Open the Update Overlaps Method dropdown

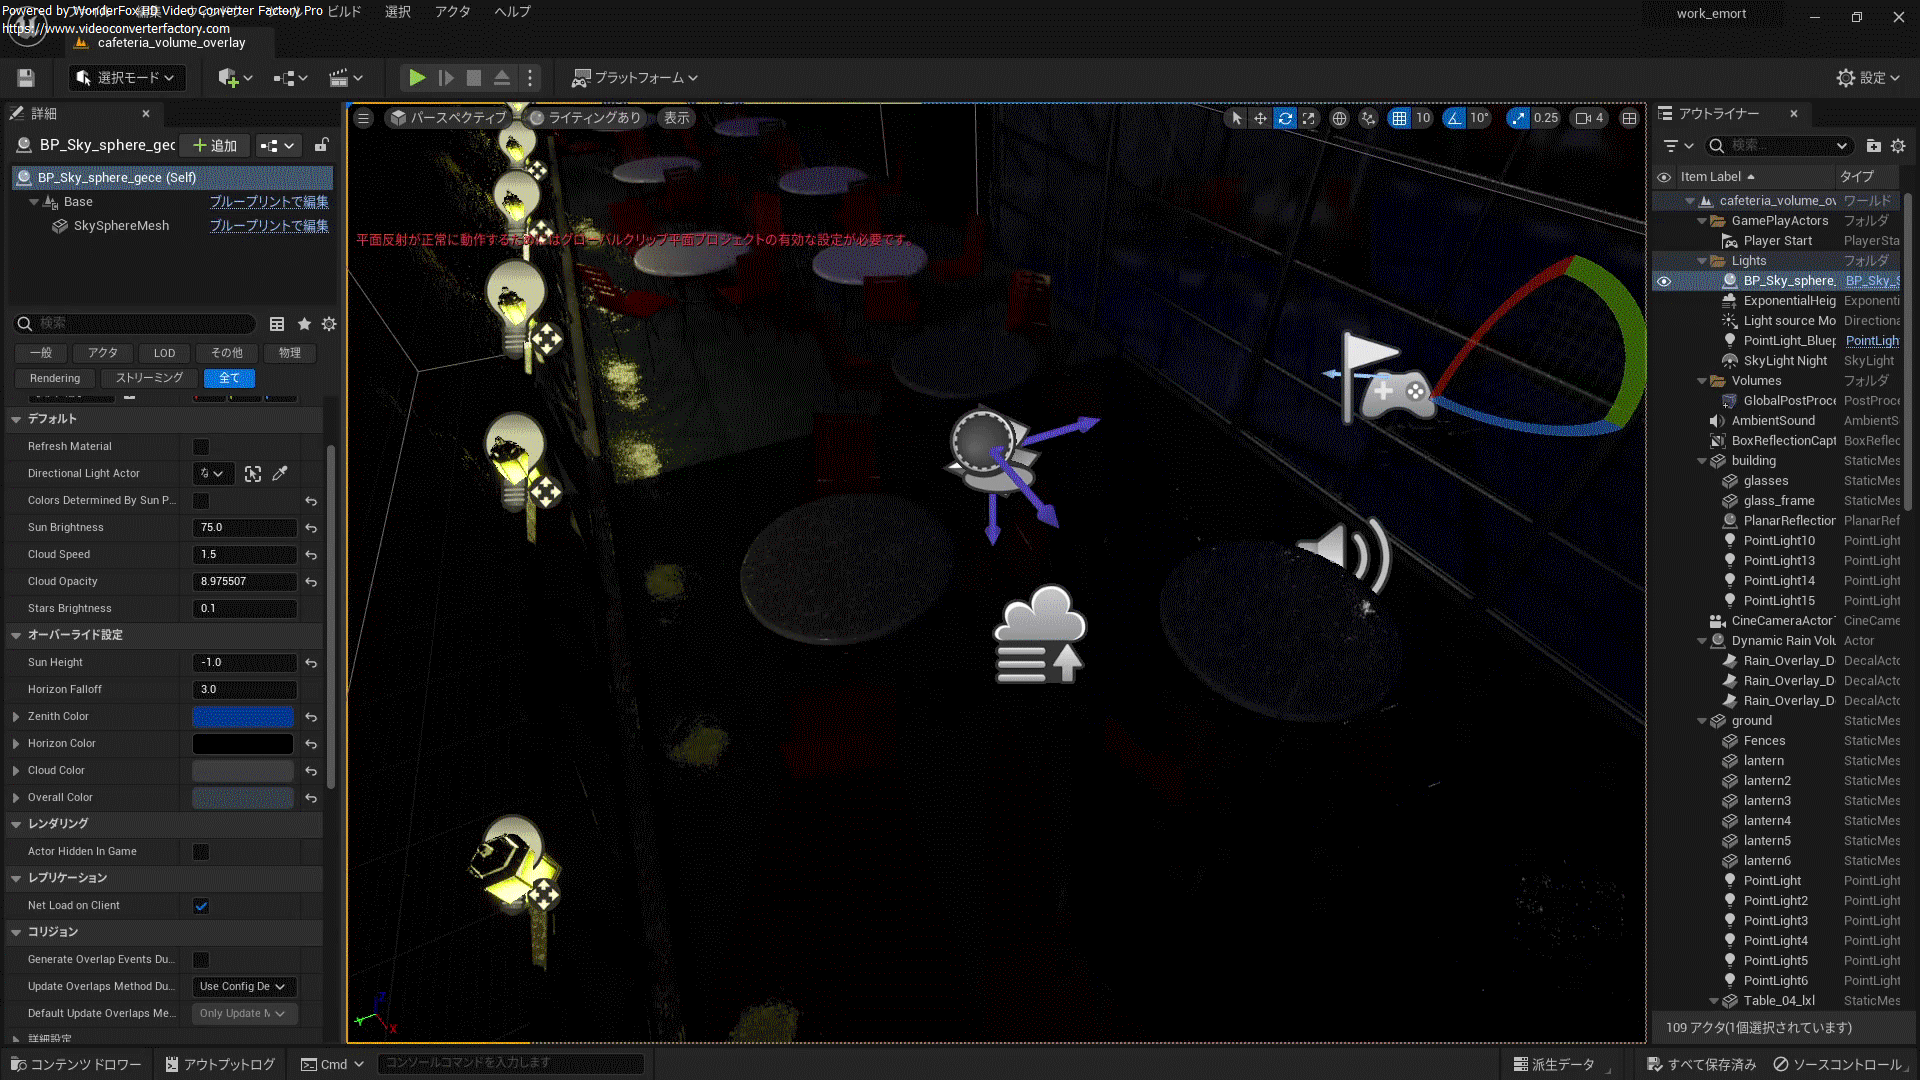point(243,986)
